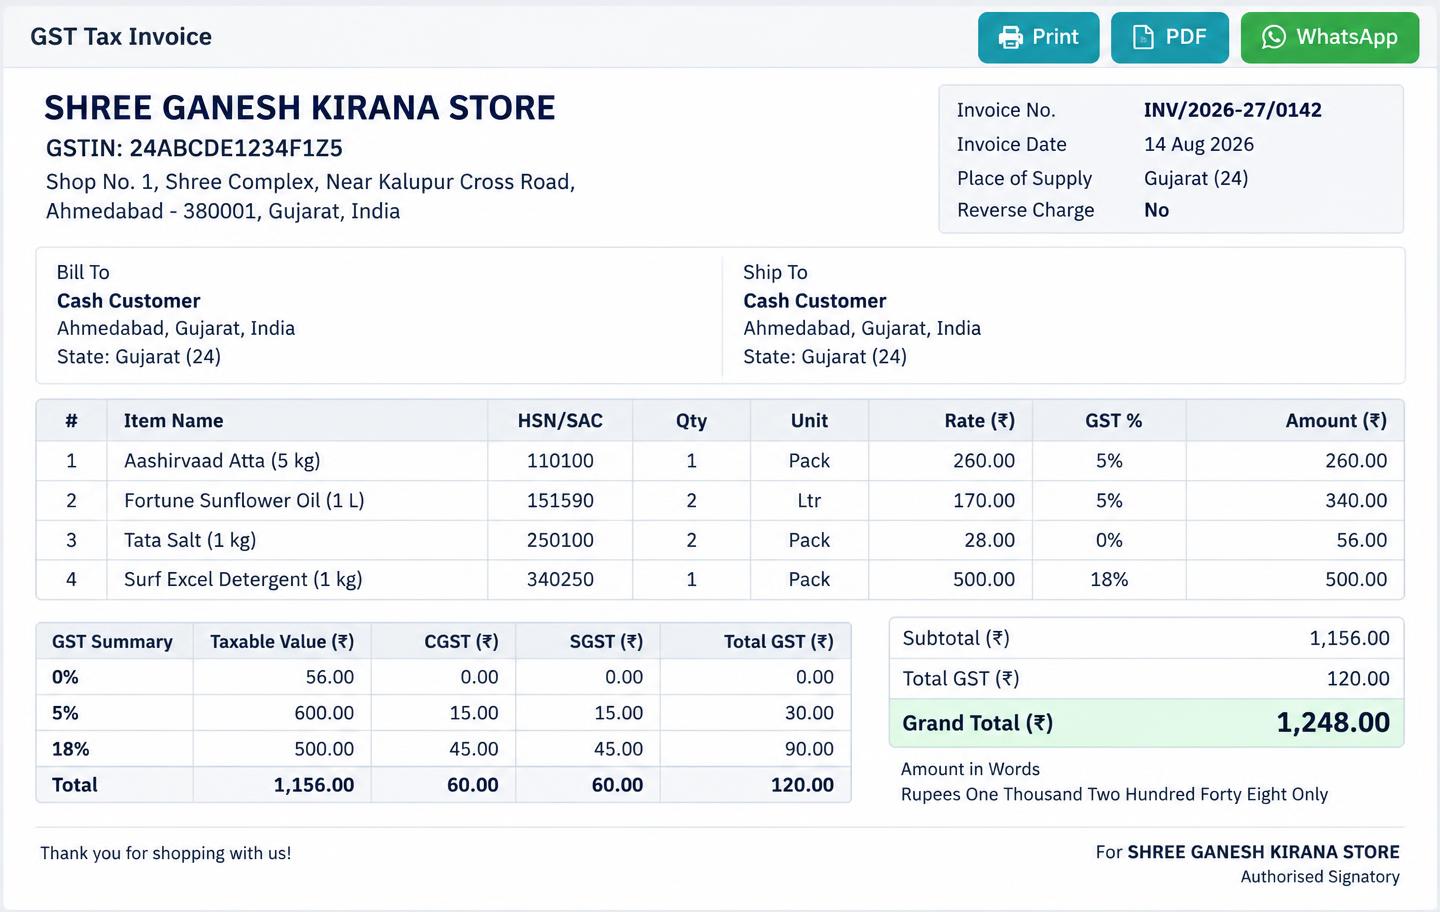Screen dimensions: 1440x912
Task: Click the Total row label in GST Summary
Action: point(75,785)
